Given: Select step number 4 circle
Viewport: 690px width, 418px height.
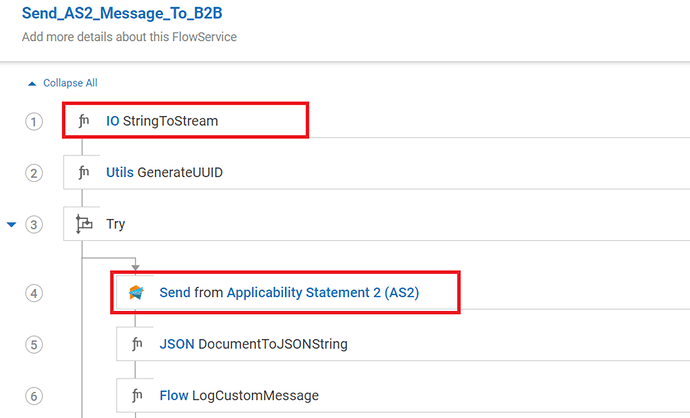Looking at the screenshot, I should tap(35, 294).
